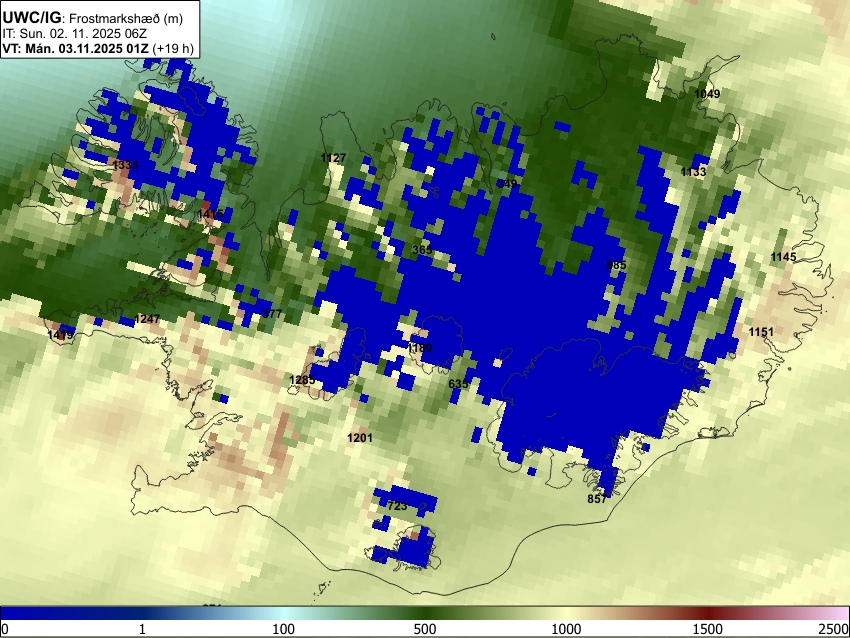
Task: Click the "Frostmarkshæð (m)" title text
Action: tap(126, 18)
